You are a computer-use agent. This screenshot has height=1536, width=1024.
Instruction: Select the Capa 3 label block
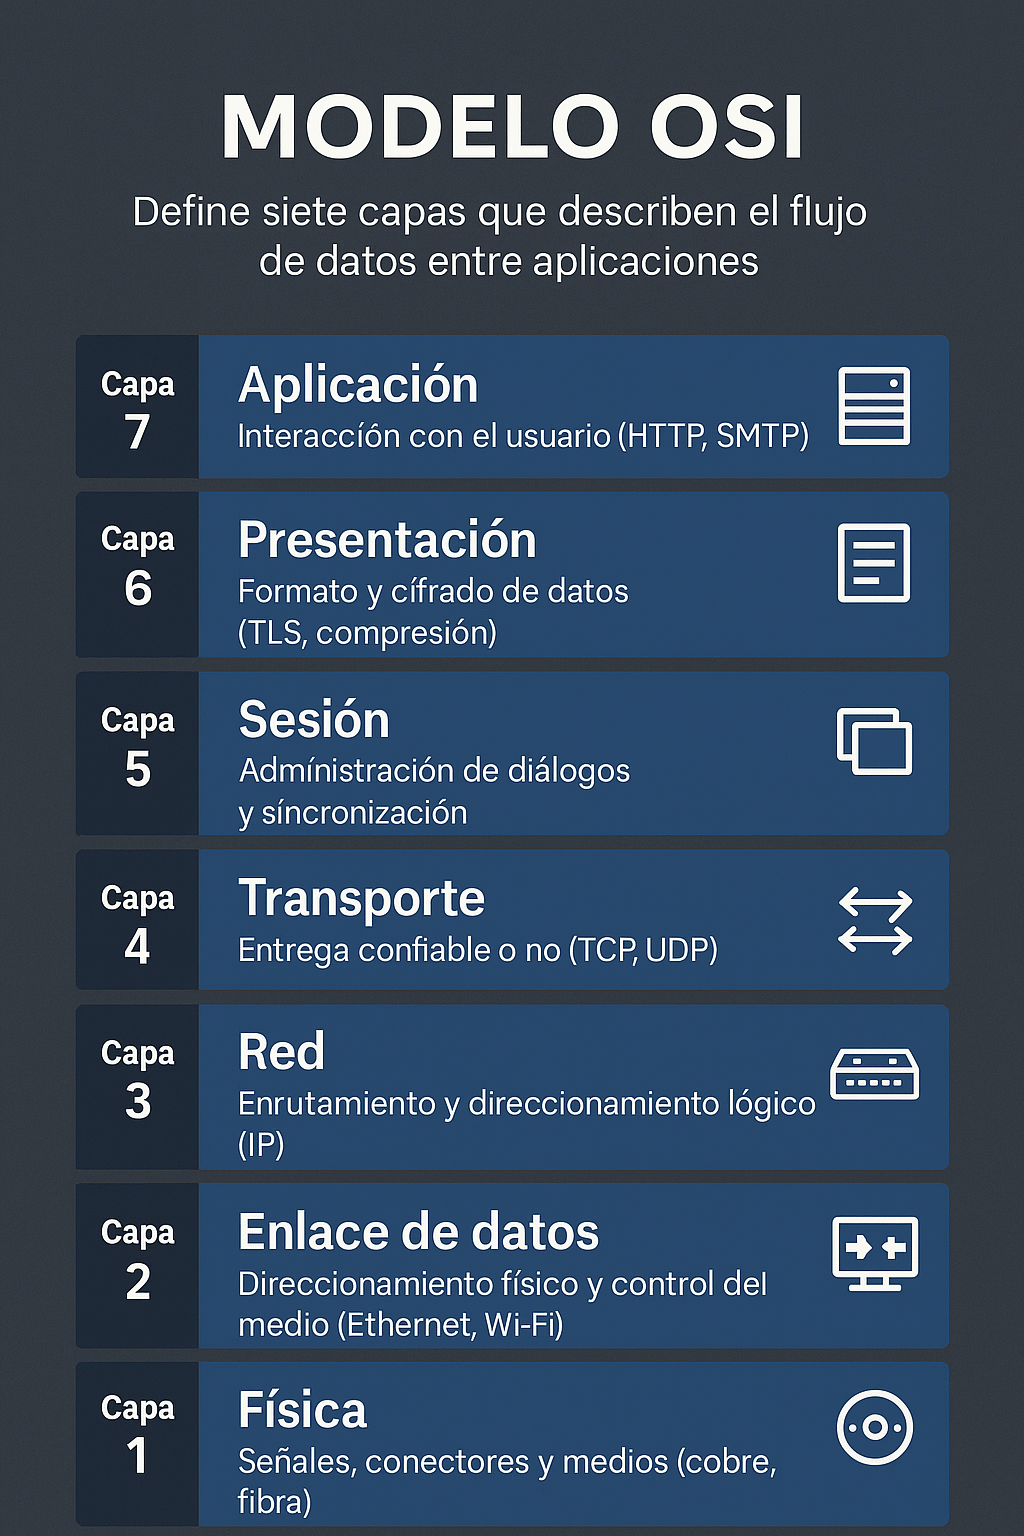(138, 1087)
